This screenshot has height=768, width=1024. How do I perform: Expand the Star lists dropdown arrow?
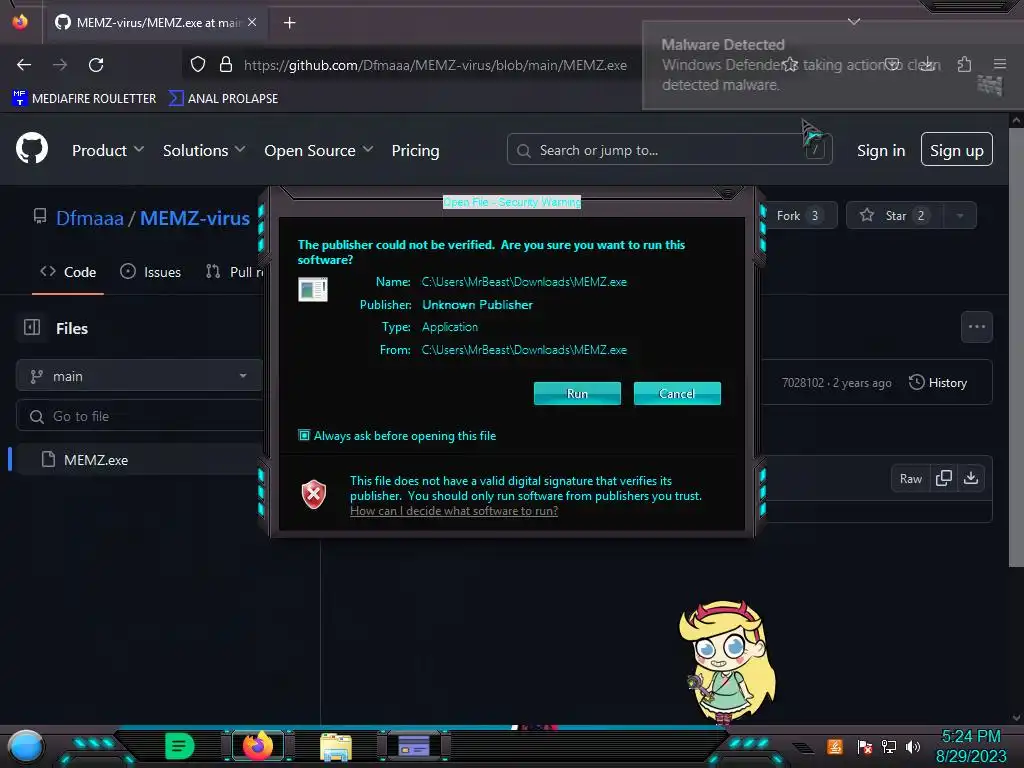(x=960, y=216)
